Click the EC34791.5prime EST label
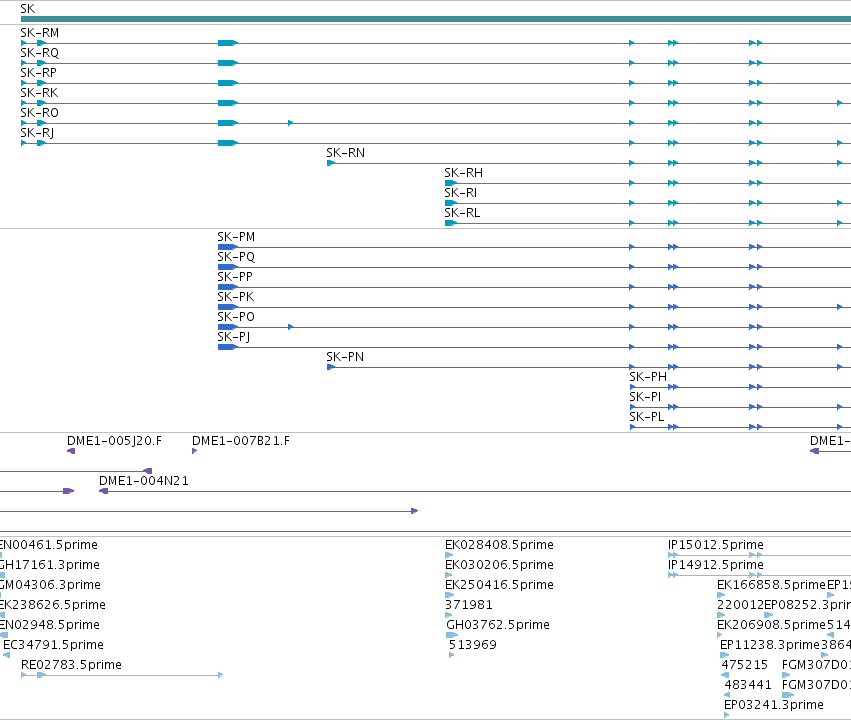The height and width of the screenshot is (720, 851). [53, 645]
